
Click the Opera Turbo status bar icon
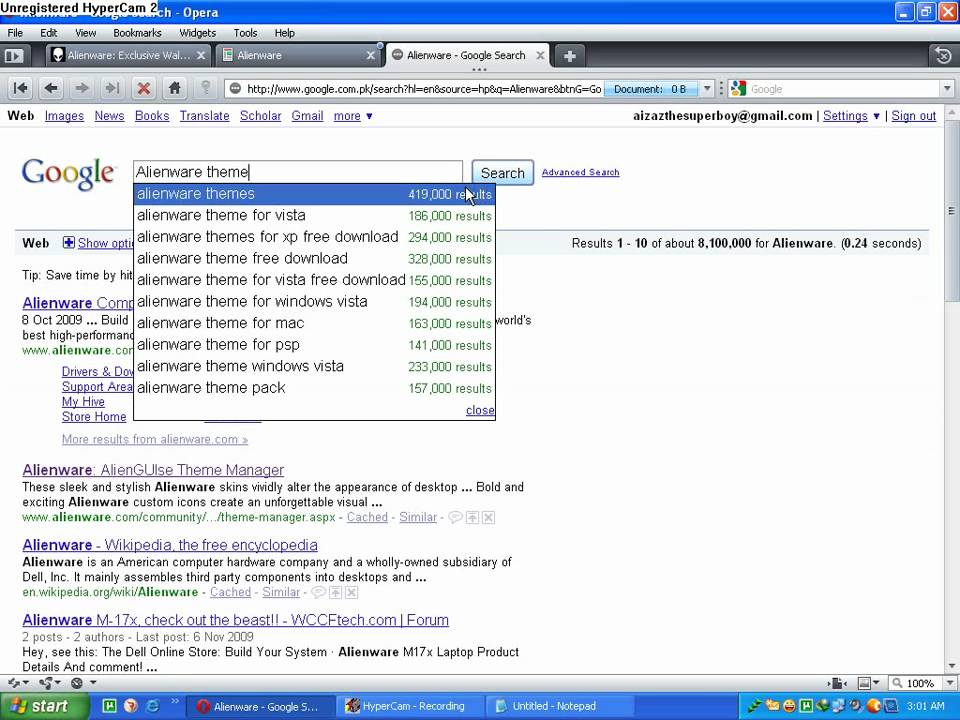tap(77, 682)
